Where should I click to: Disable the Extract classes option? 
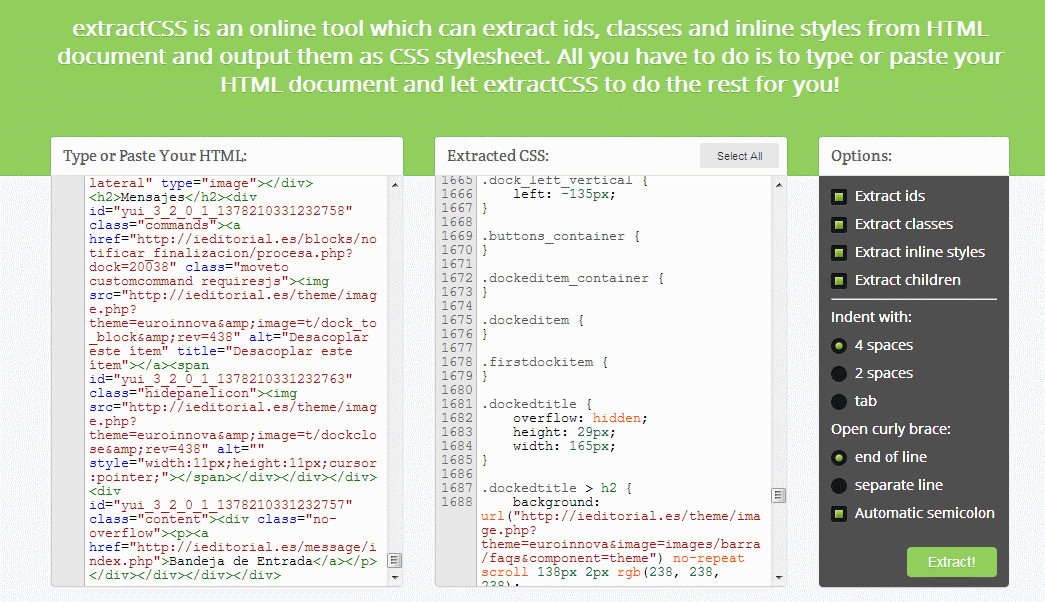pyautogui.click(x=839, y=224)
